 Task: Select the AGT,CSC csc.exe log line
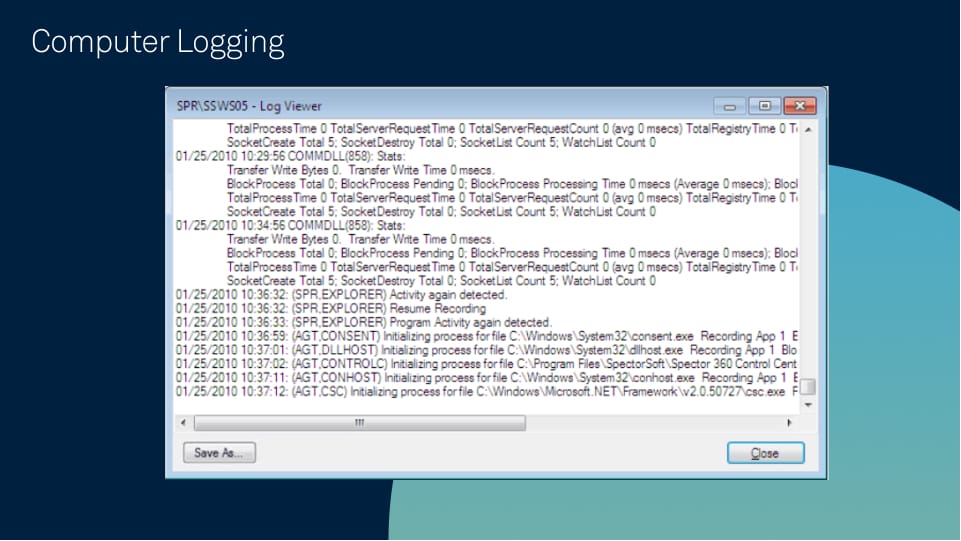487,392
